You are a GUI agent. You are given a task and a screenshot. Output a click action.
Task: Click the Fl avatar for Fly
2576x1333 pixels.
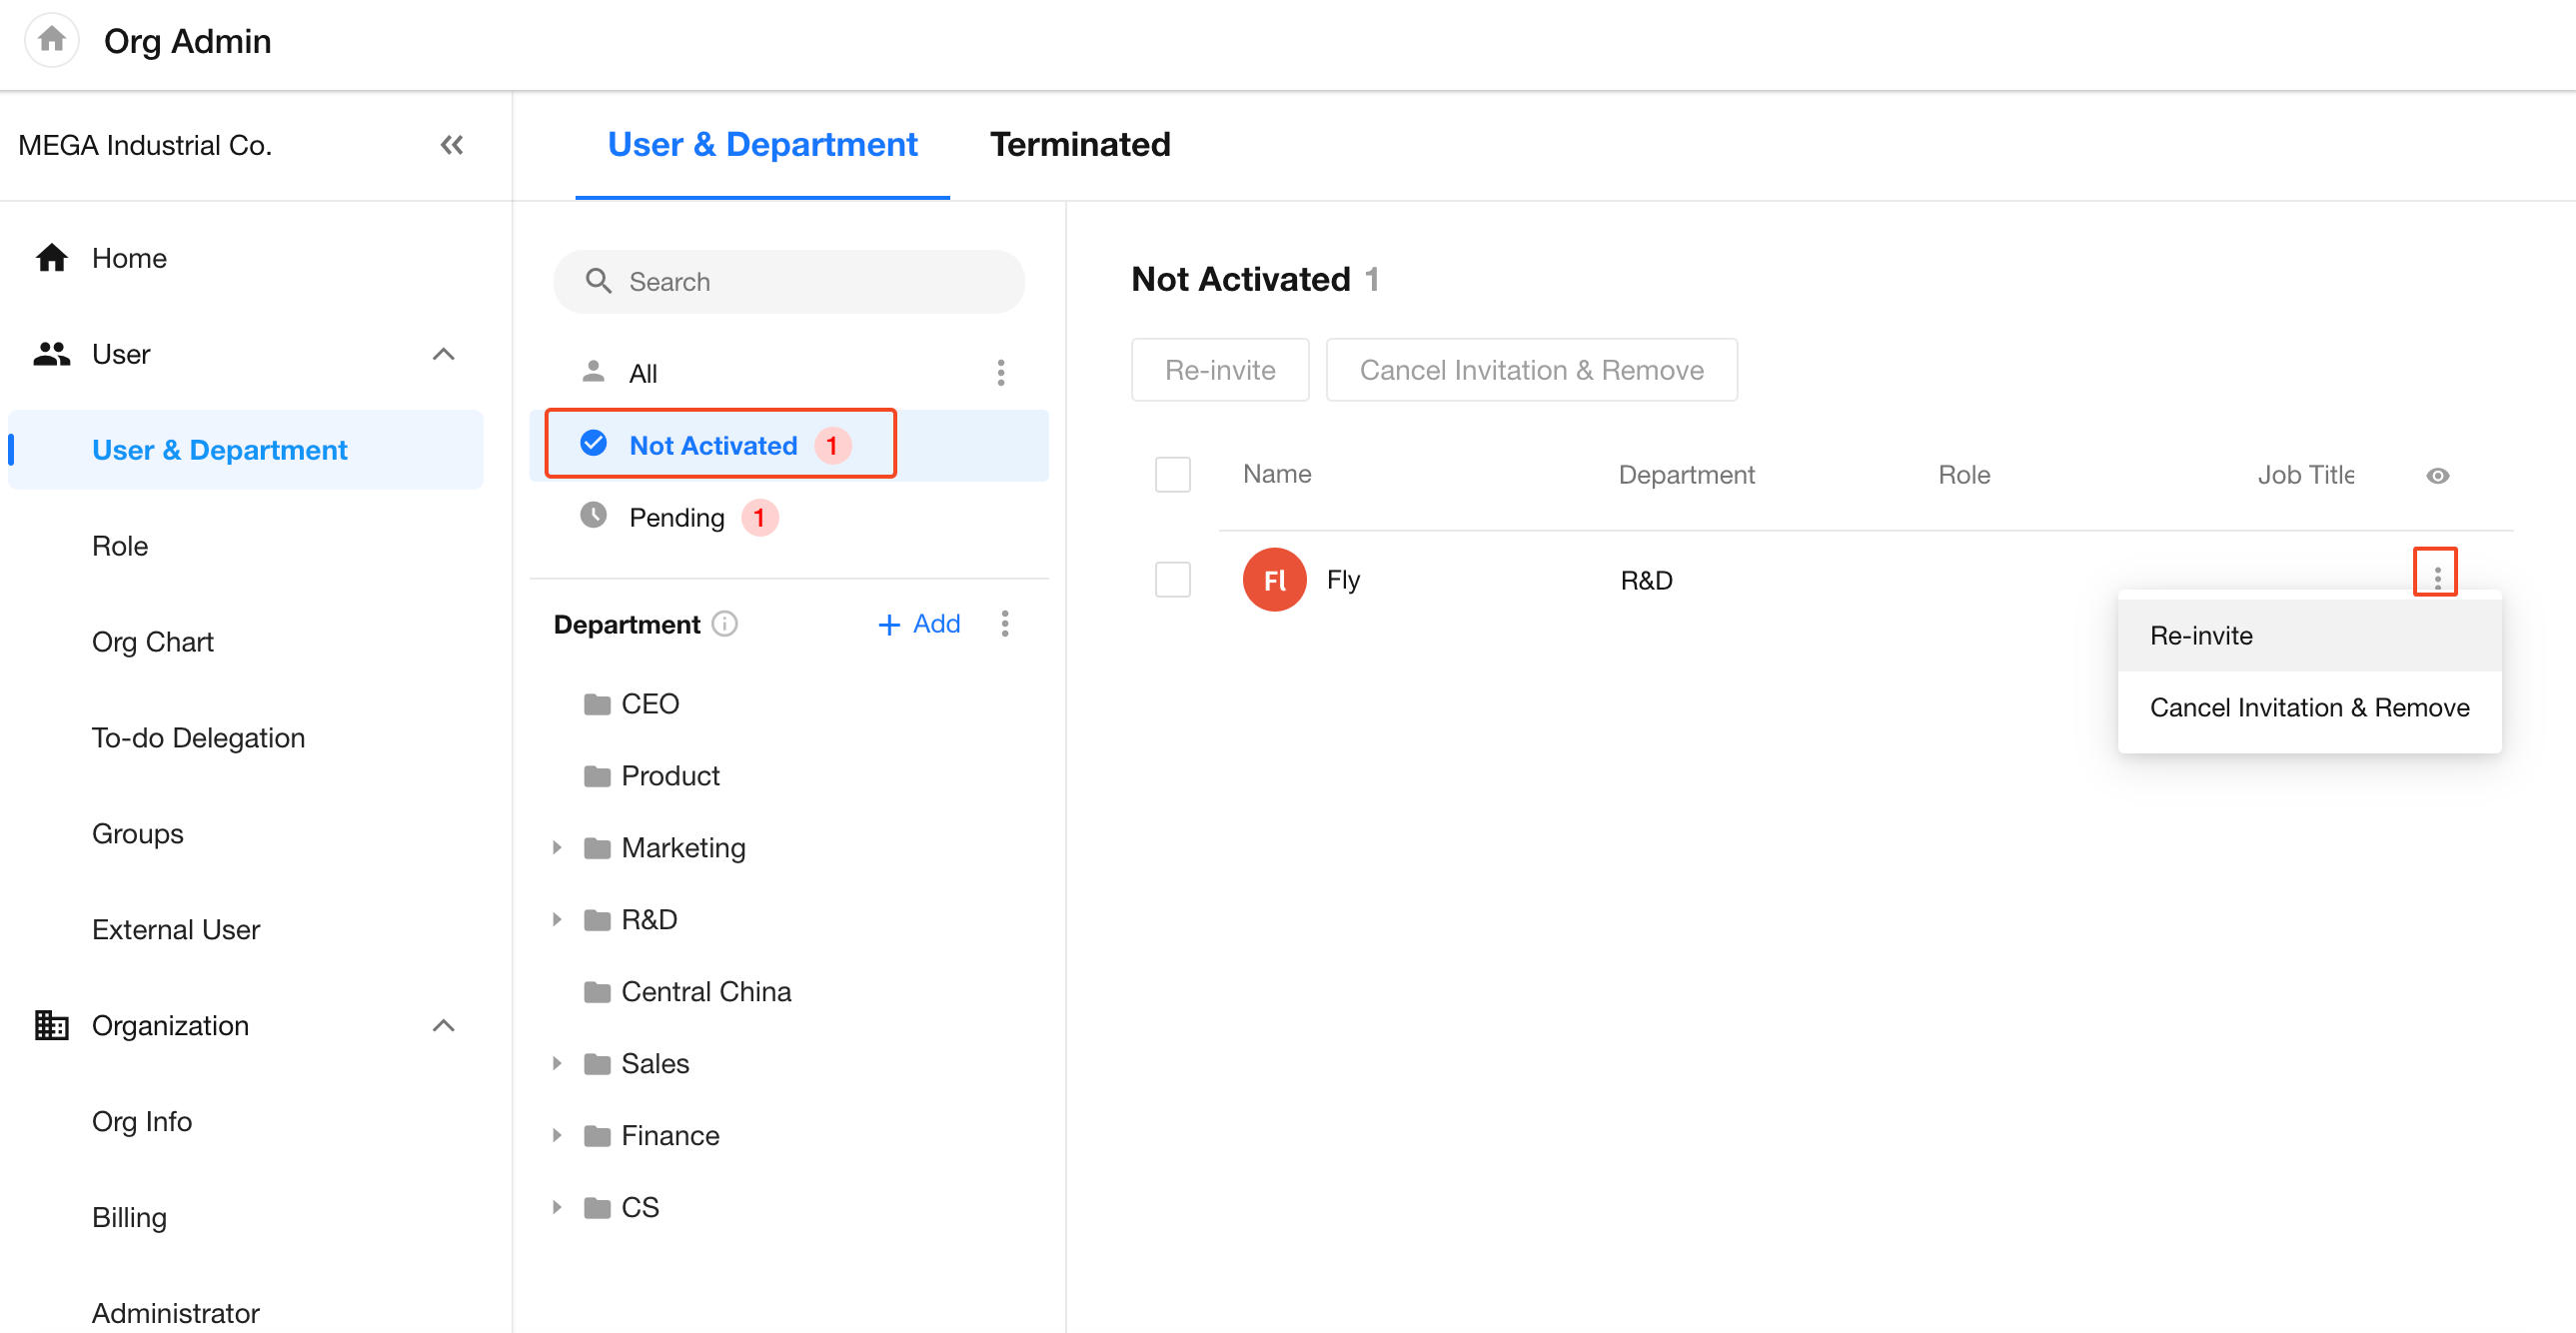(1274, 580)
